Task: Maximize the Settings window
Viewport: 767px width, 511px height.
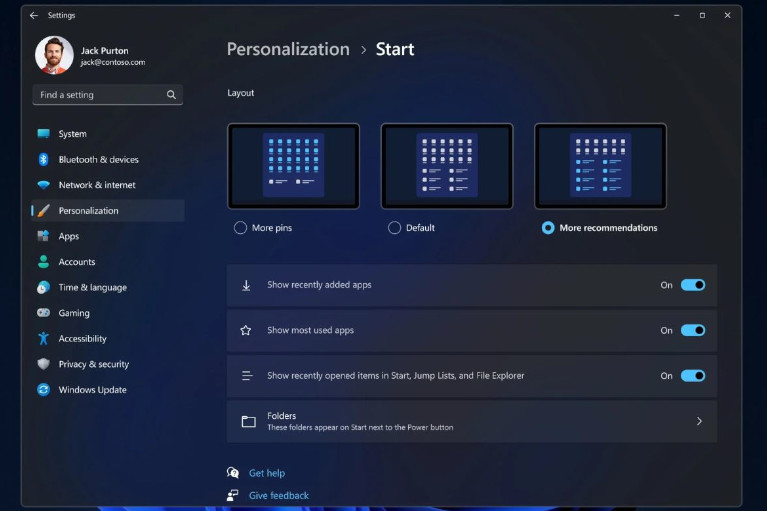Action: click(702, 15)
